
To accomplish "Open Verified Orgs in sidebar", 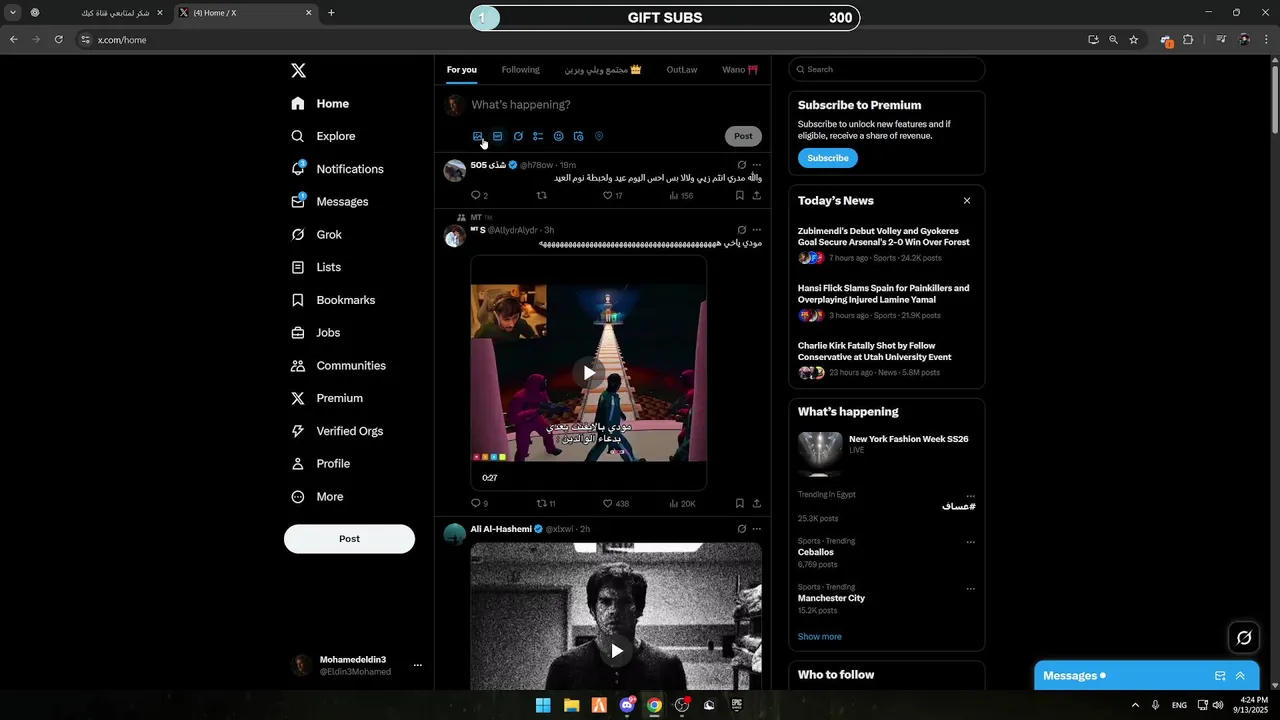I will pyautogui.click(x=338, y=431).
